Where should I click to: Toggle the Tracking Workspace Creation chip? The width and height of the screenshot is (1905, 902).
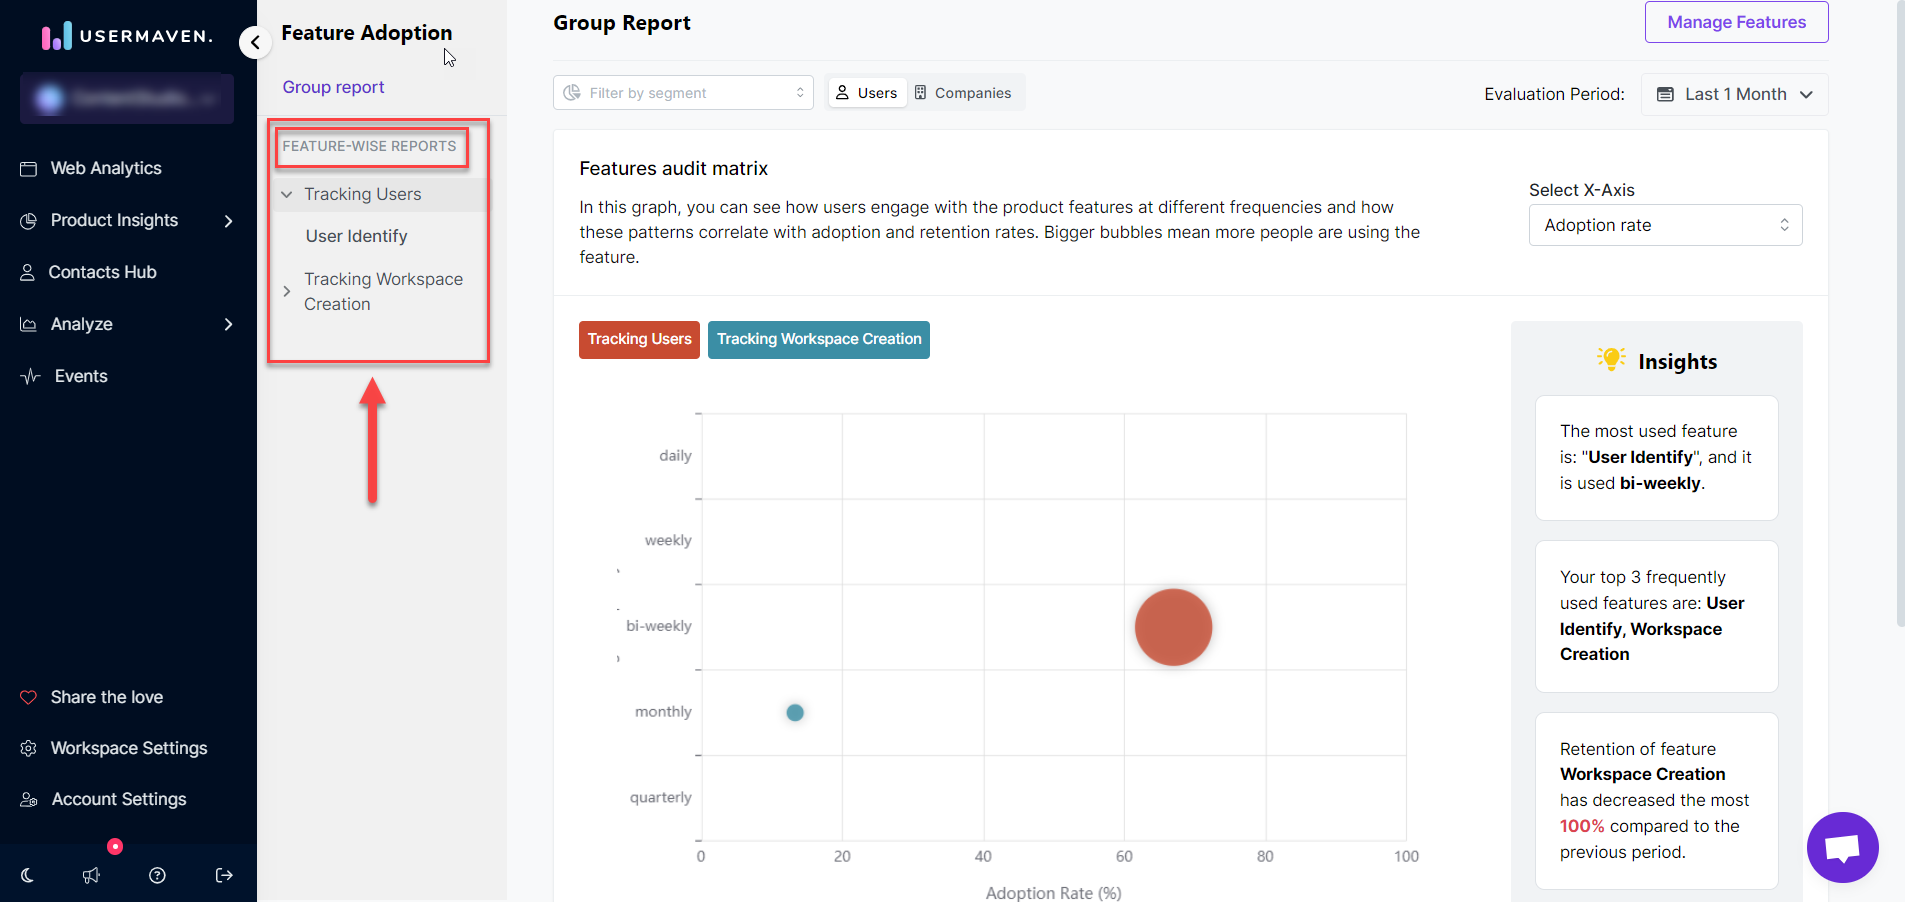pyautogui.click(x=818, y=340)
